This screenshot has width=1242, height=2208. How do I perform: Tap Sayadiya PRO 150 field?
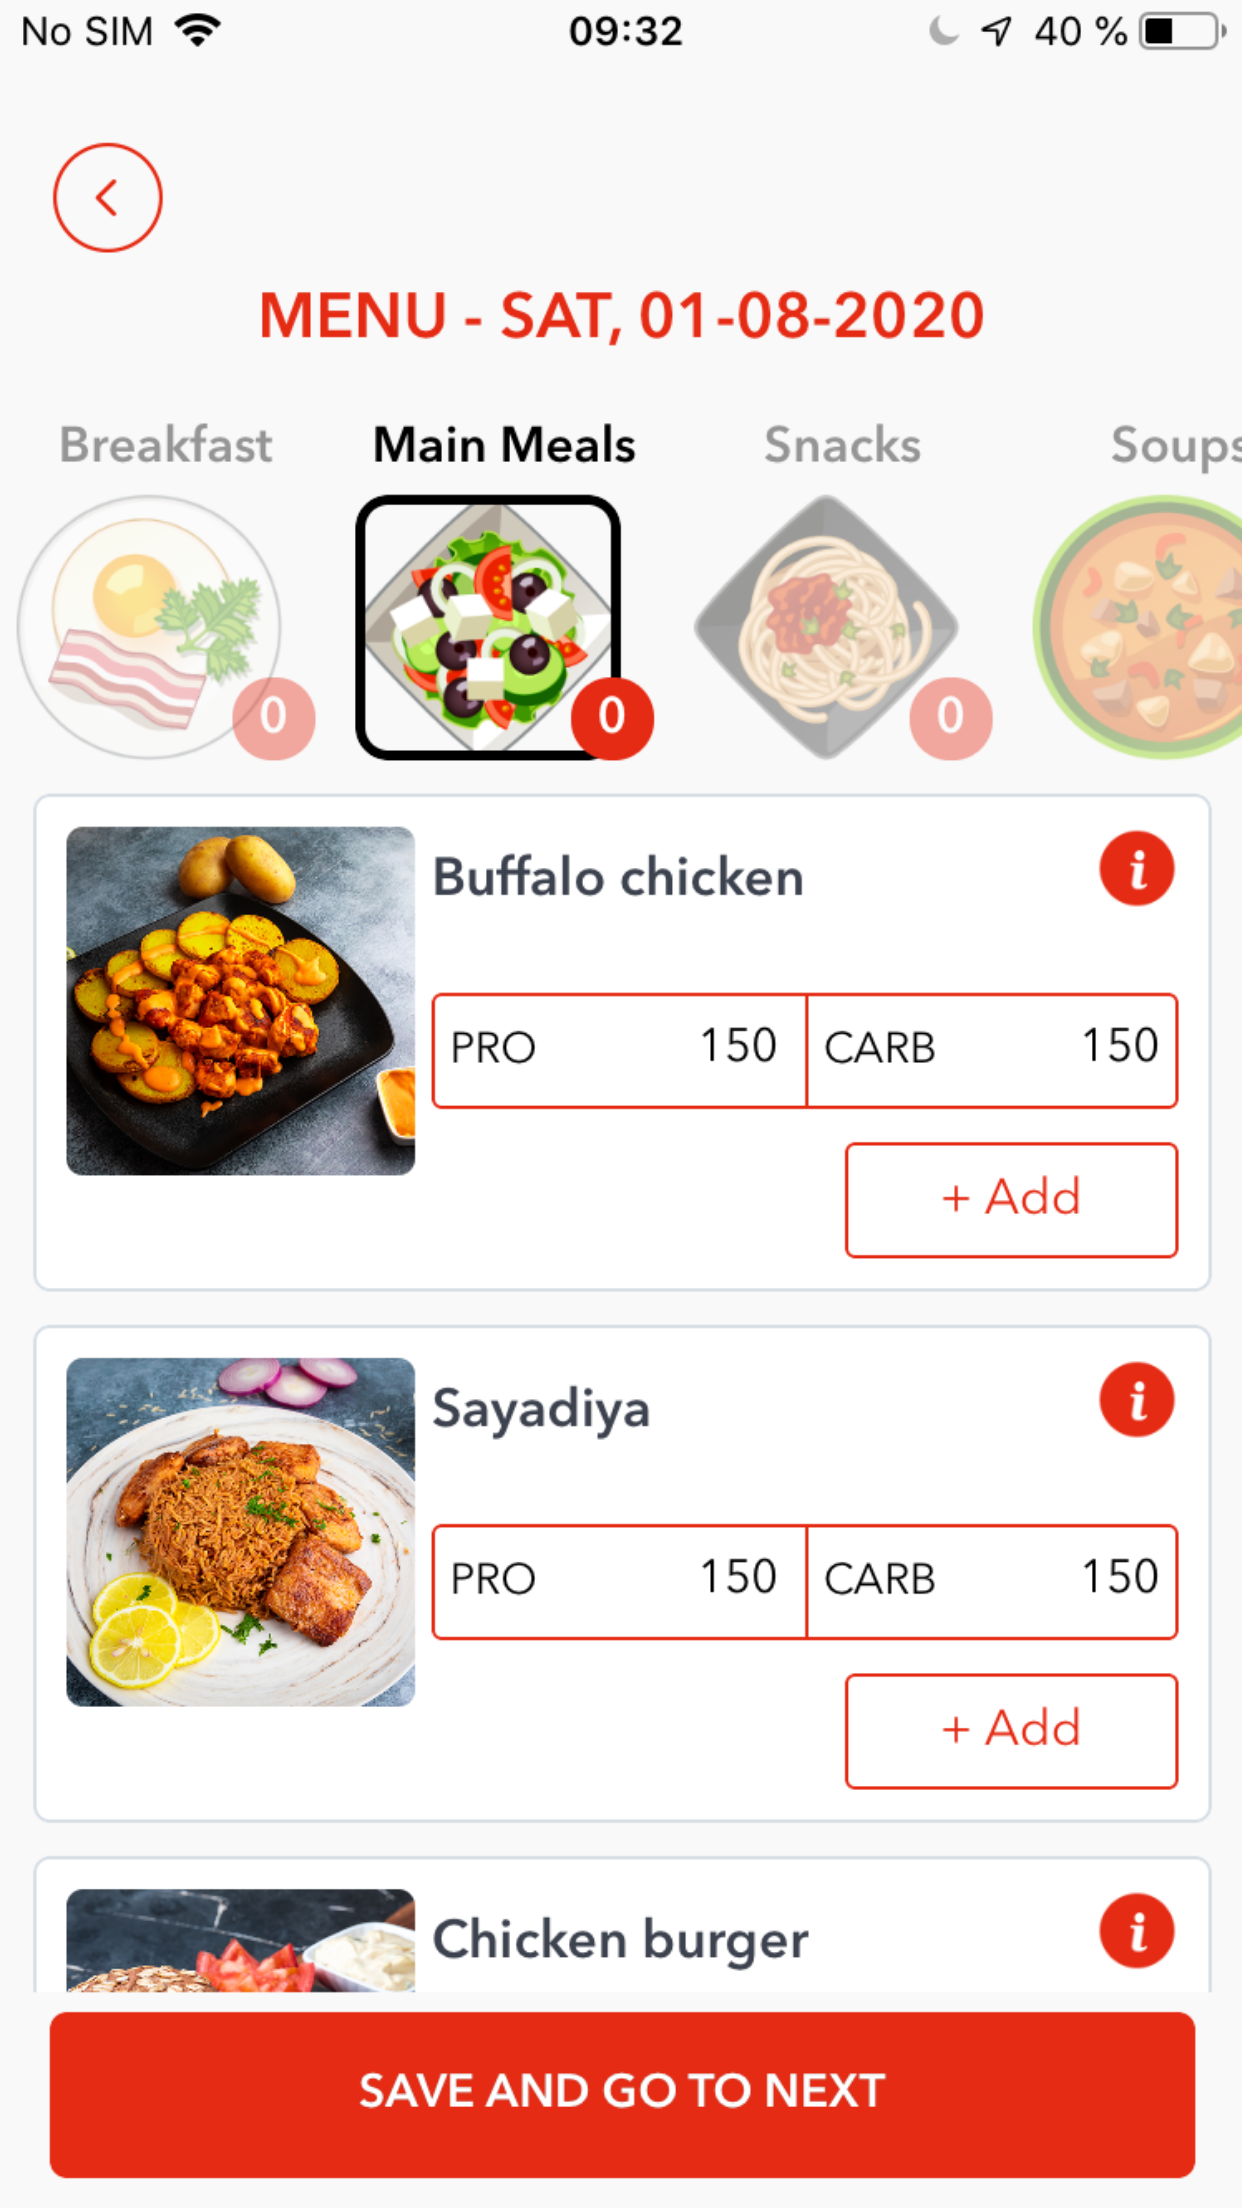click(619, 1581)
